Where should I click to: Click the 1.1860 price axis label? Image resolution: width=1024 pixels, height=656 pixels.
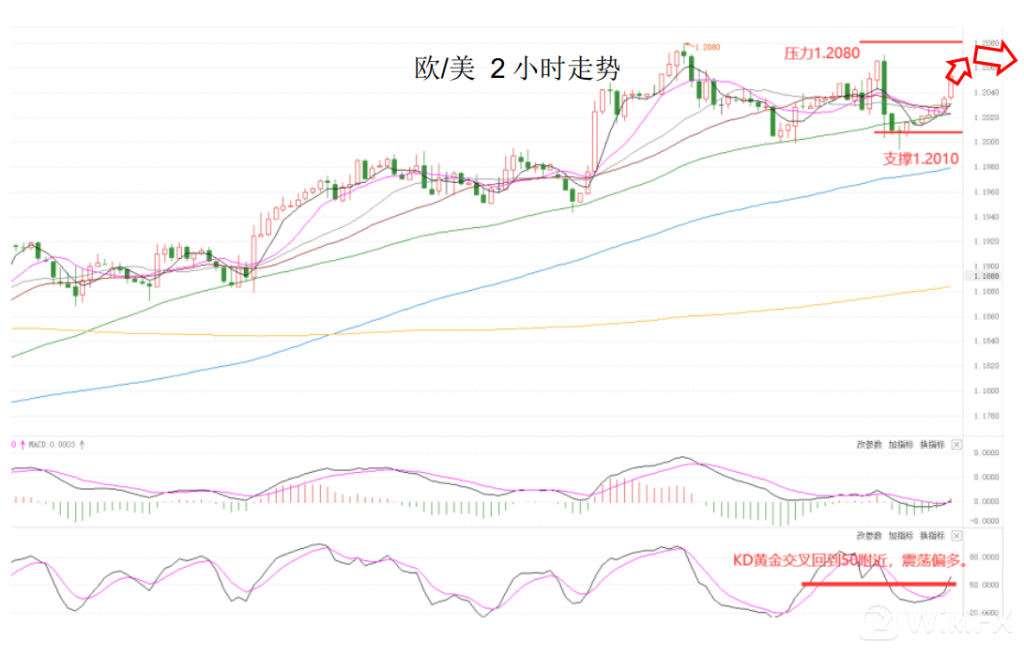[x=986, y=317]
